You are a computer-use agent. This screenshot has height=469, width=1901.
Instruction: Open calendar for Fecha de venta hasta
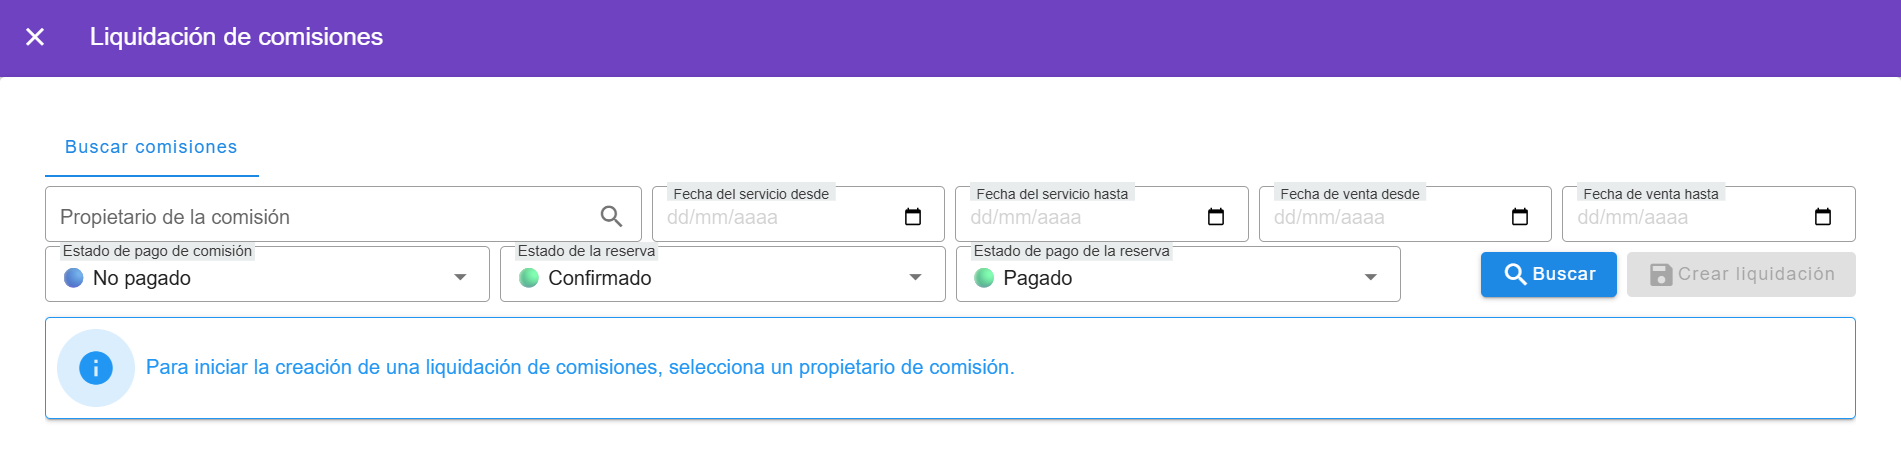[1822, 217]
